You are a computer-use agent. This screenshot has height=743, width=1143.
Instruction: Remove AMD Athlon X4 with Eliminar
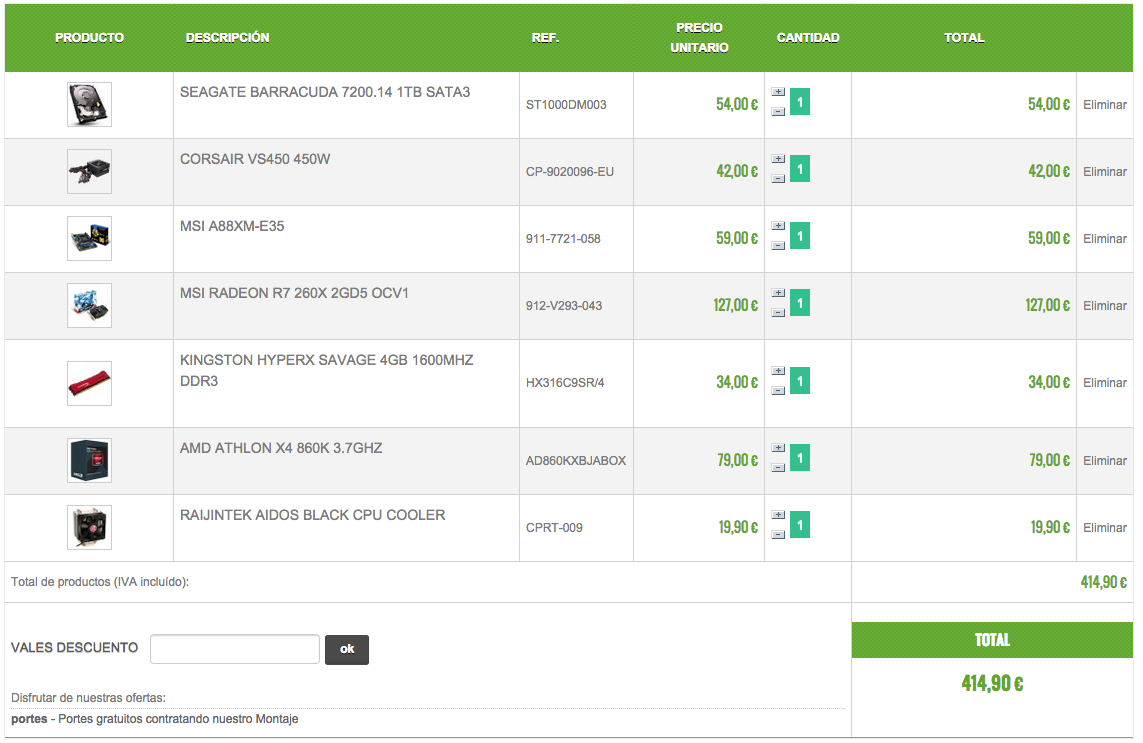pyautogui.click(x=1104, y=461)
